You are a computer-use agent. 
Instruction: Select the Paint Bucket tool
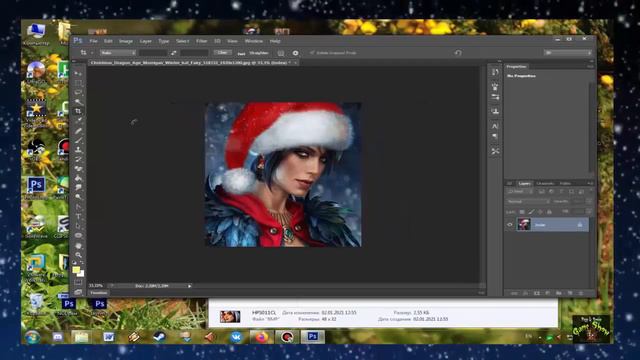(78, 178)
